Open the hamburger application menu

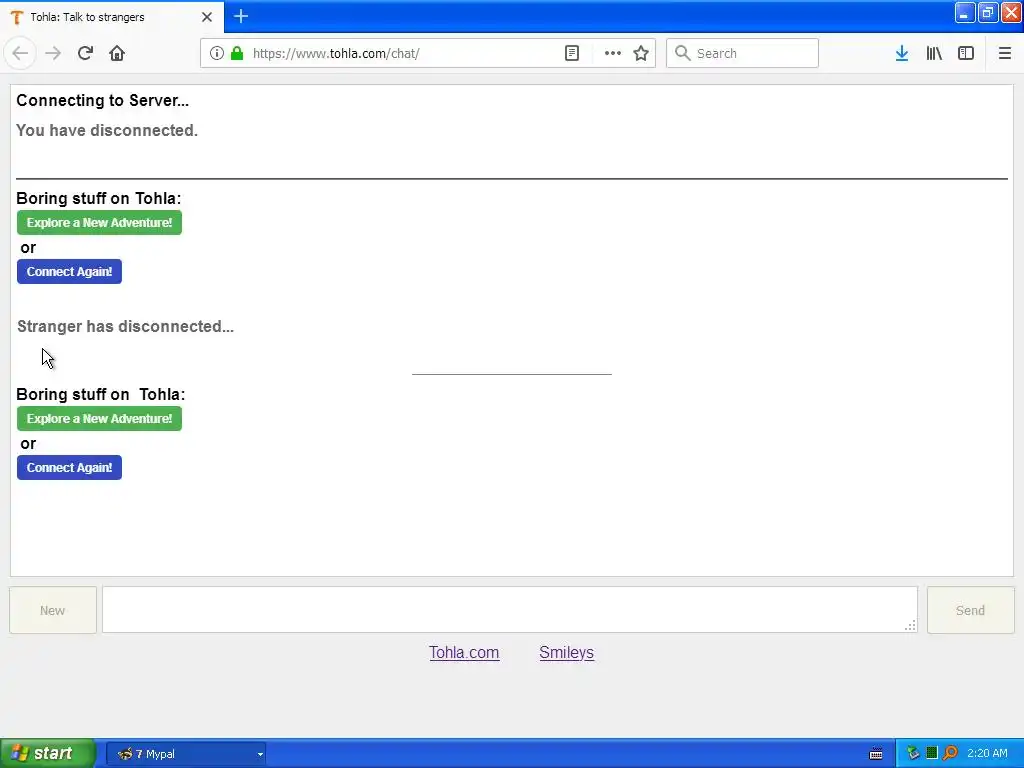click(x=1005, y=54)
